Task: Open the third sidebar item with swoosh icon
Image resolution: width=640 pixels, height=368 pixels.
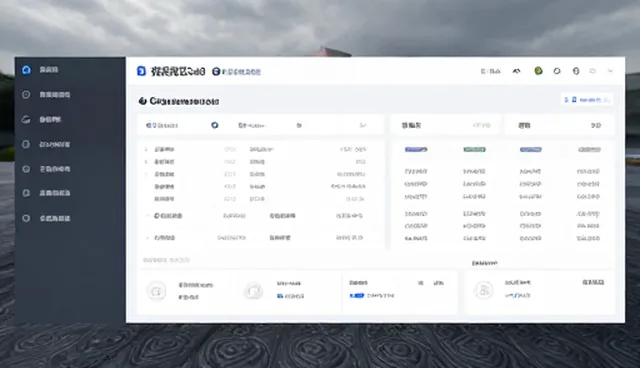Action: 26,120
